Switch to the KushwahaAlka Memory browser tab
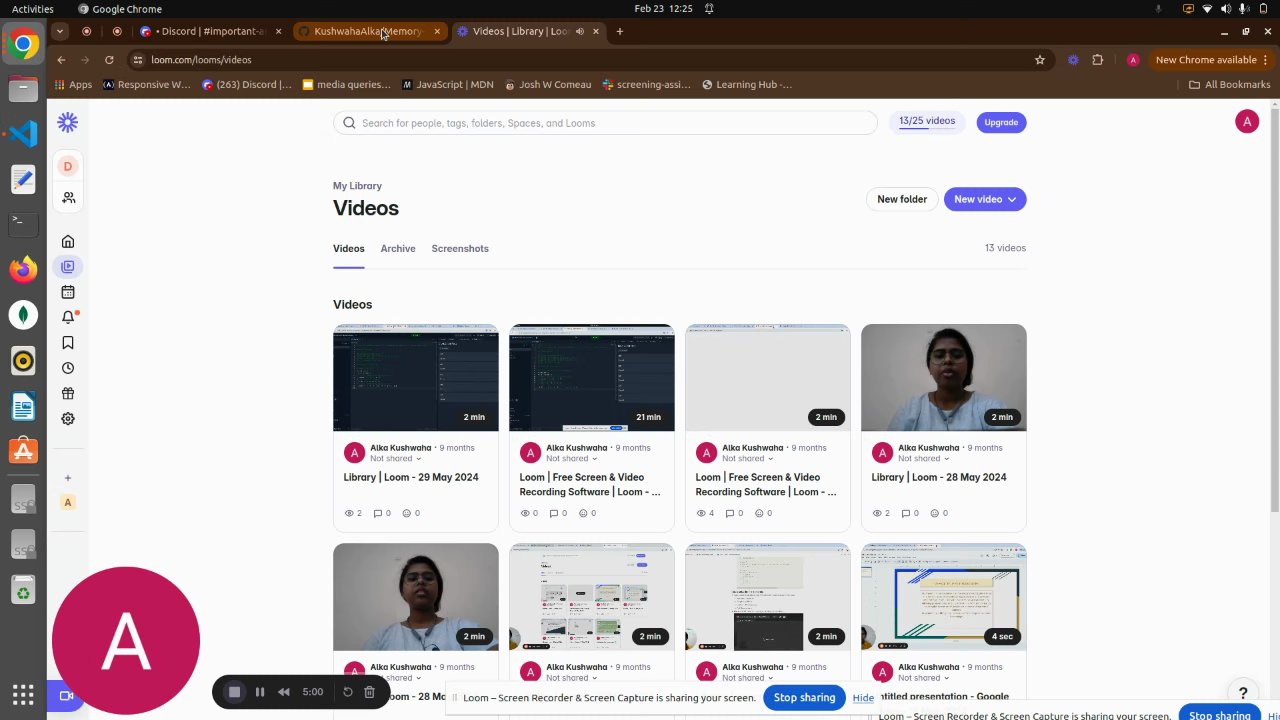 click(368, 31)
